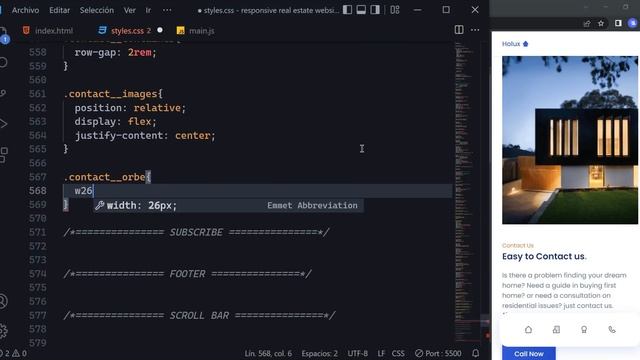Click 'Contact Us' subtitle in browser
640x360 pixels.
[518, 245]
